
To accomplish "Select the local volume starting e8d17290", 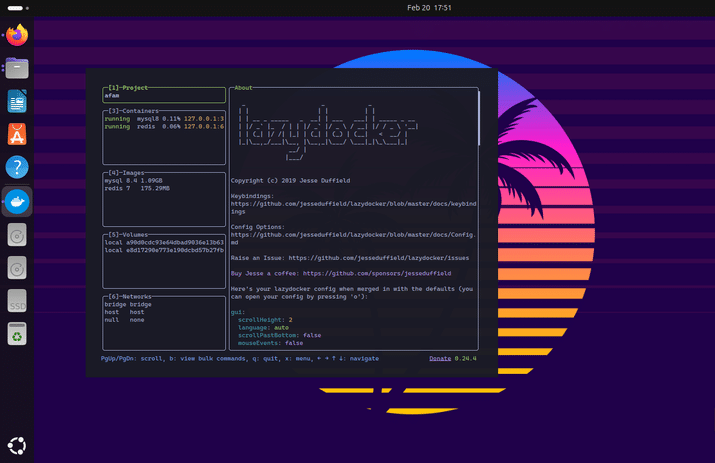I will click(164, 250).
